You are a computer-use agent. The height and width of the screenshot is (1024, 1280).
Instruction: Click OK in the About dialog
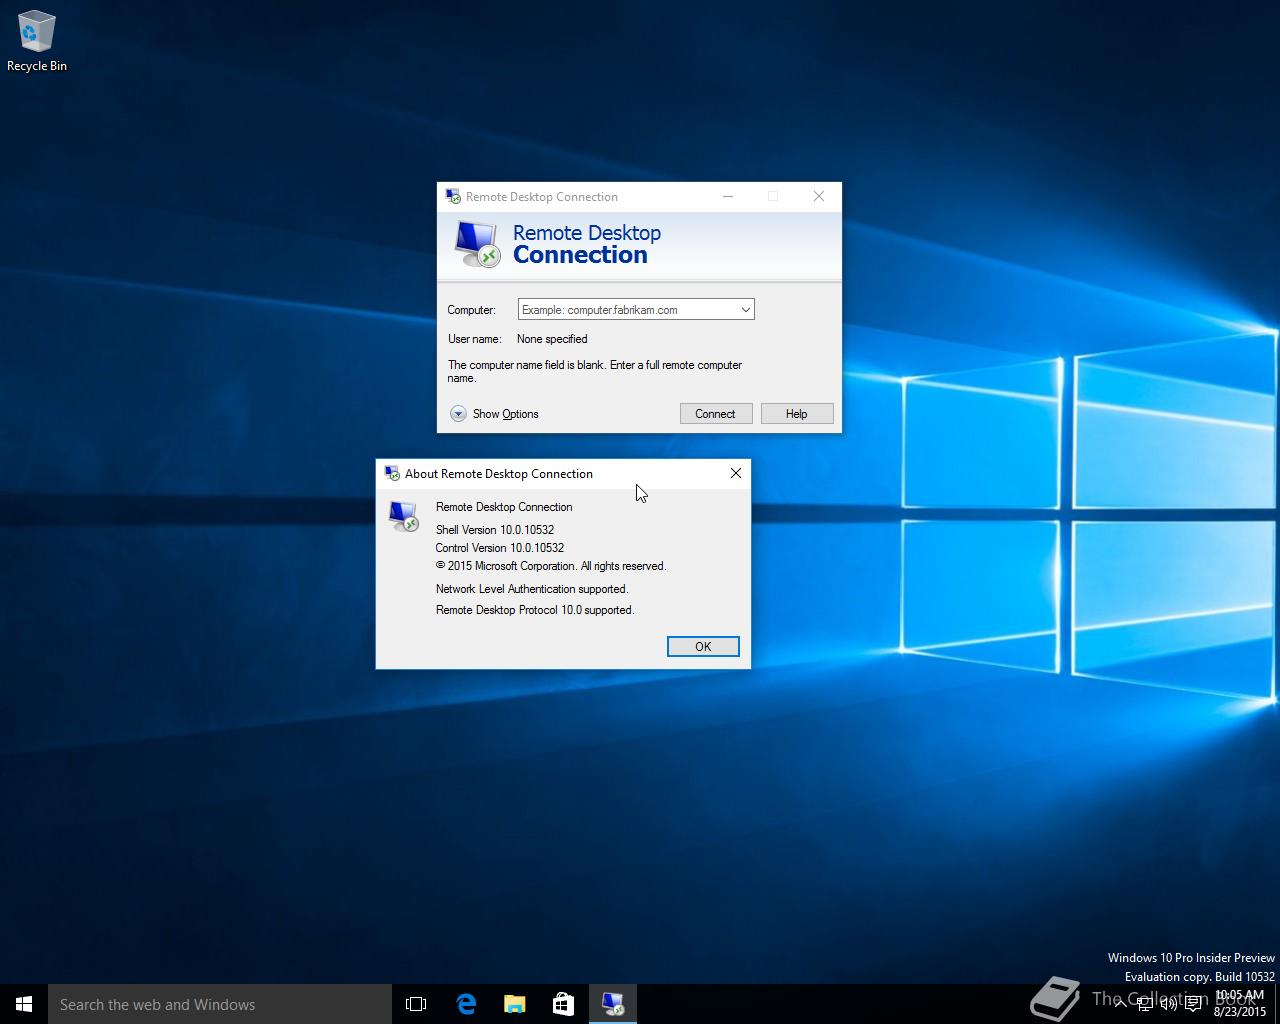coord(703,647)
